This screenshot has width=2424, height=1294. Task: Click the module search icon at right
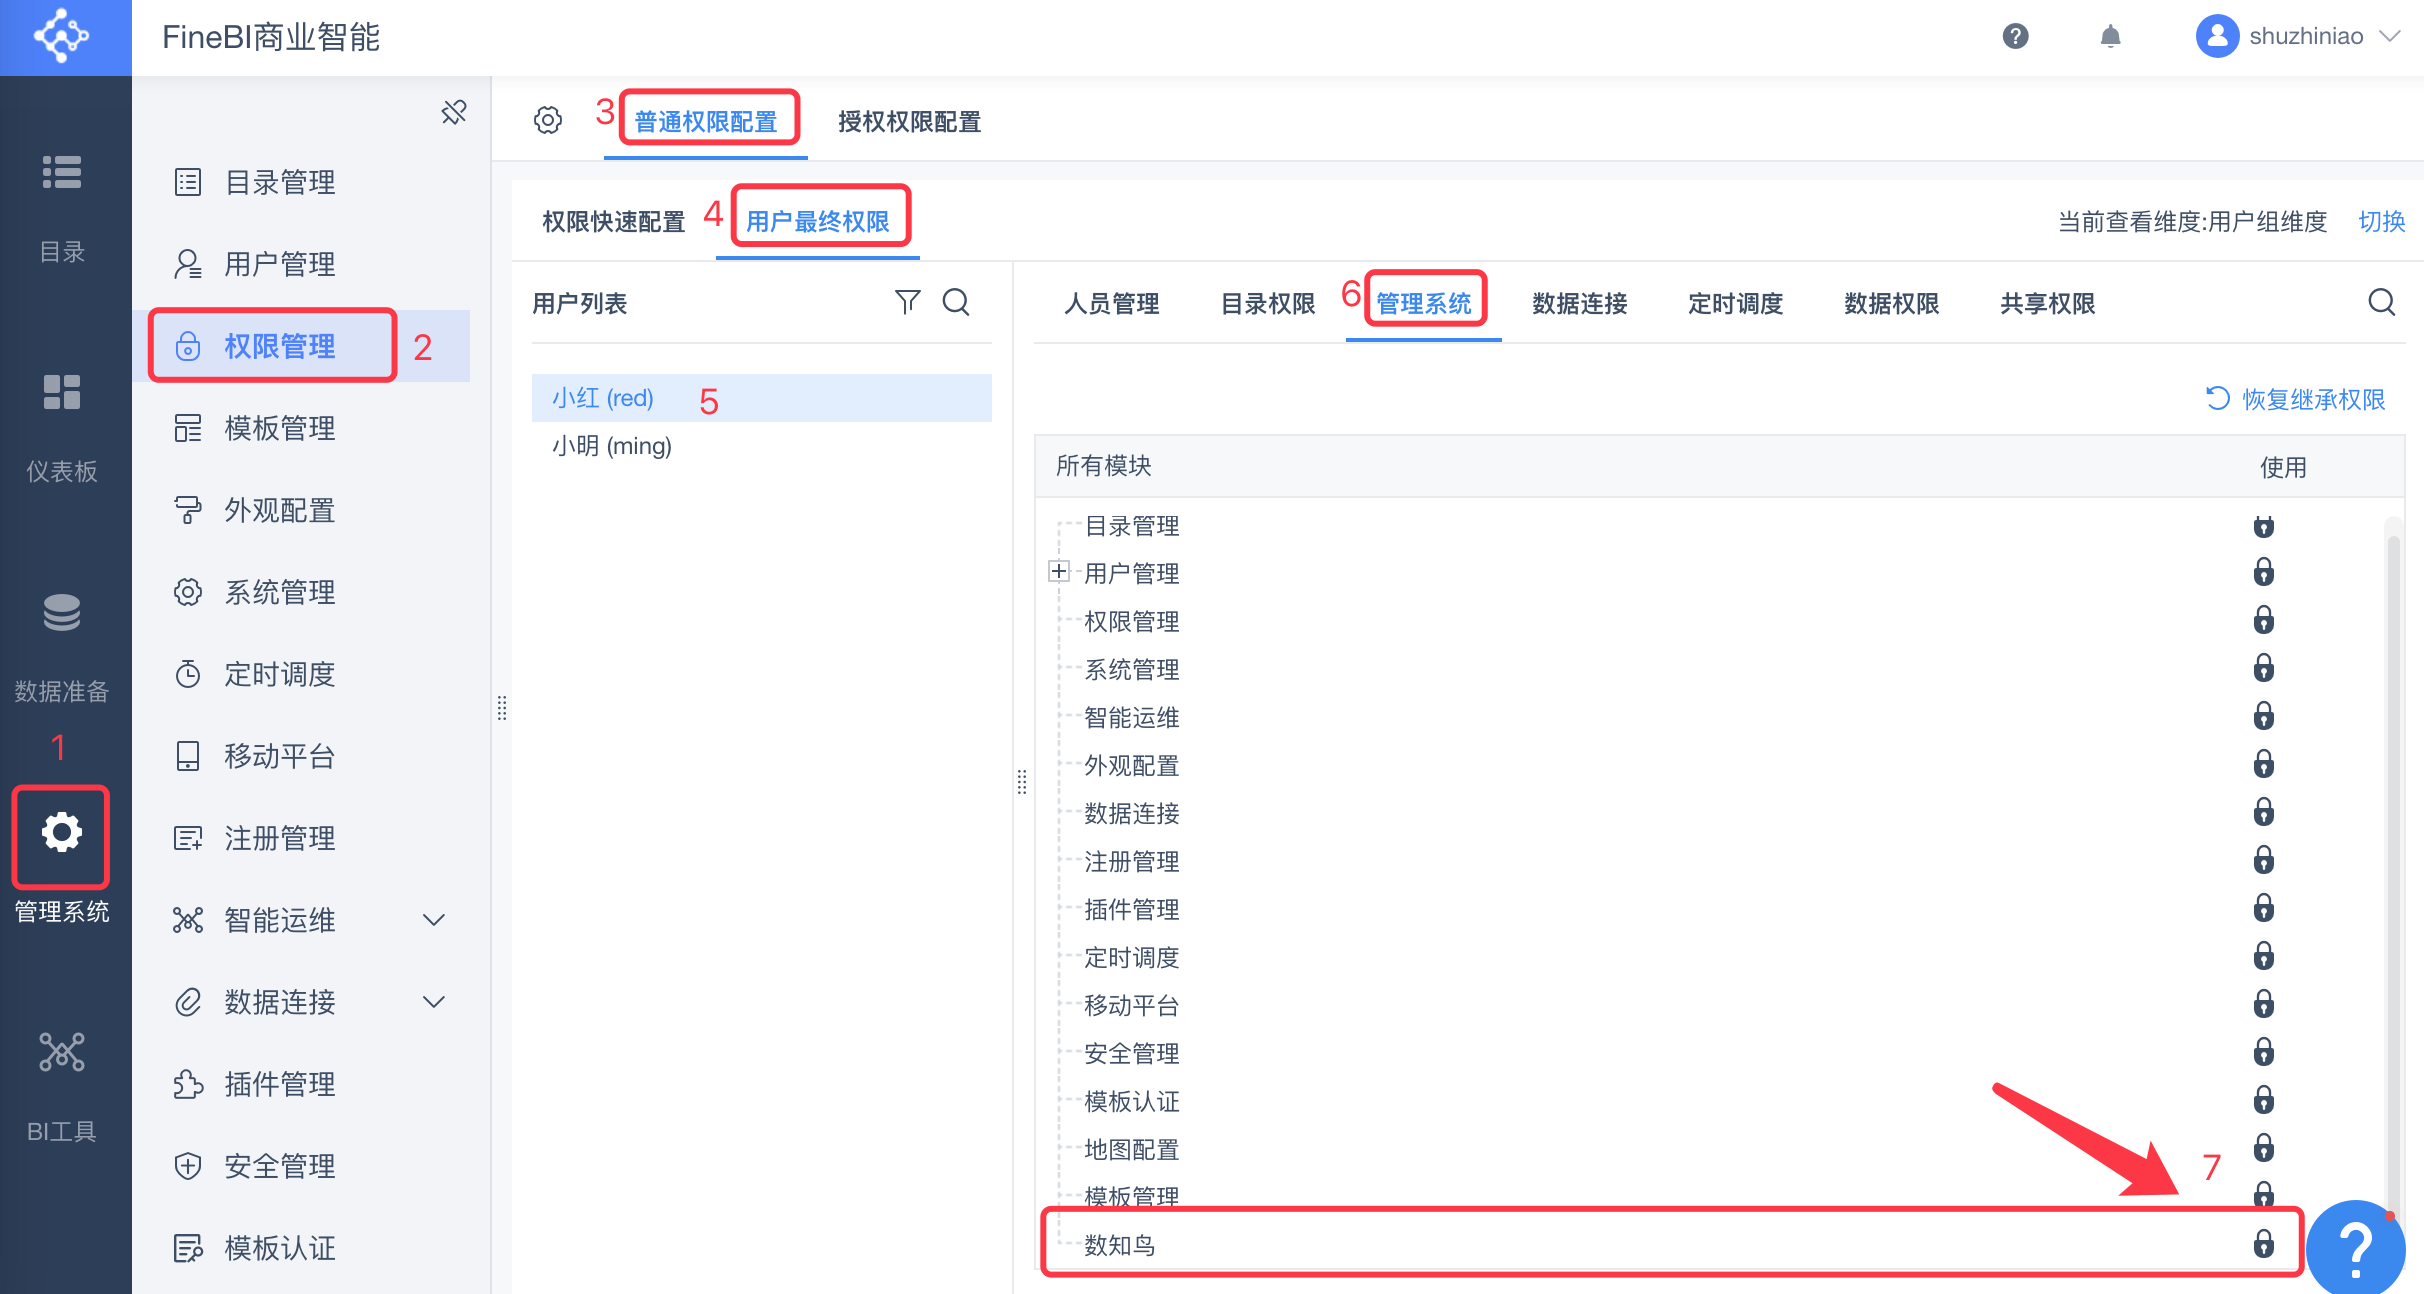pos(2381,302)
